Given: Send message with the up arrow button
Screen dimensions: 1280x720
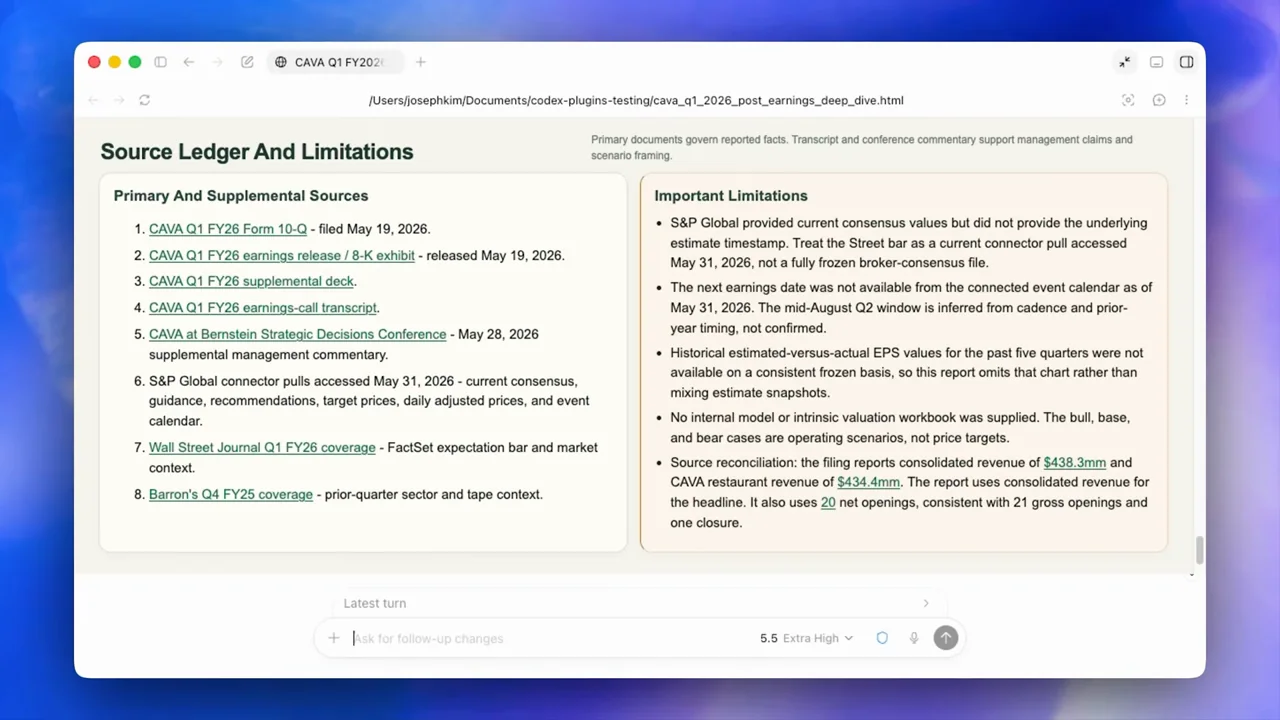Looking at the screenshot, I should coord(945,638).
